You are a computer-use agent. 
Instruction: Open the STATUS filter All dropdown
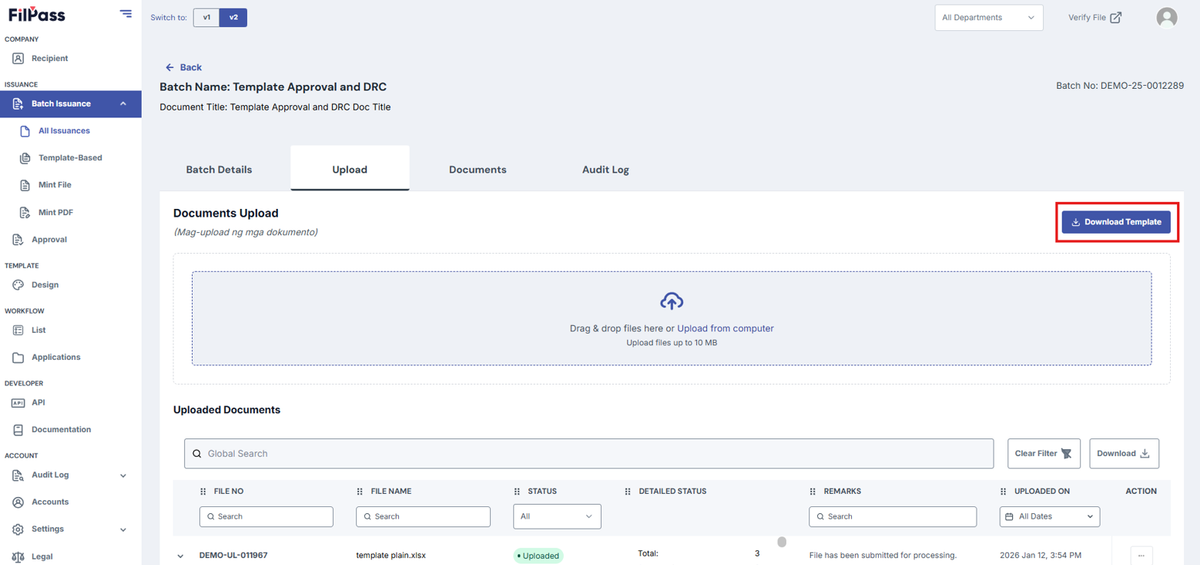(557, 517)
